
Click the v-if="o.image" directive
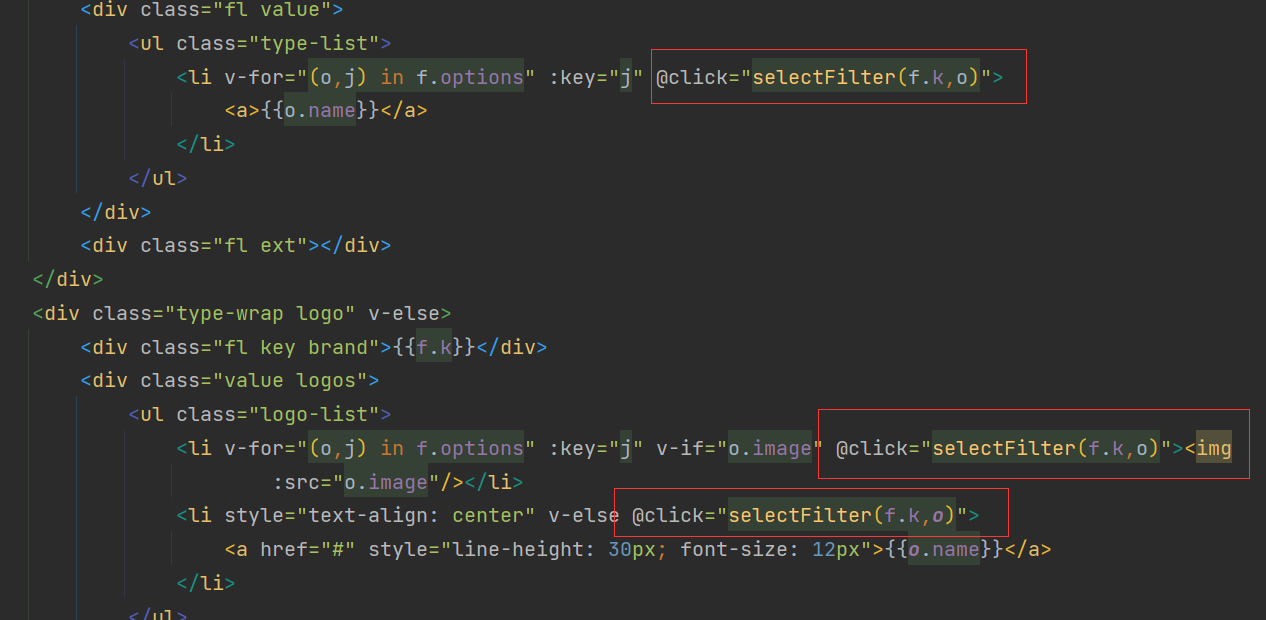740,448
